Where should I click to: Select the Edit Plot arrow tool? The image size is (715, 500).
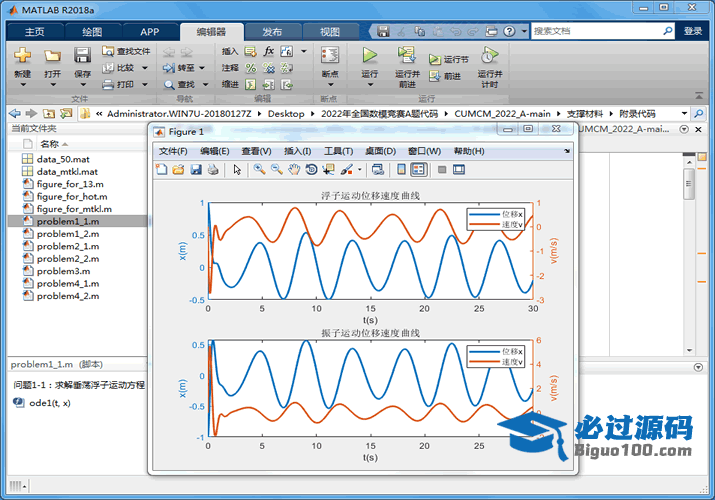237,170
